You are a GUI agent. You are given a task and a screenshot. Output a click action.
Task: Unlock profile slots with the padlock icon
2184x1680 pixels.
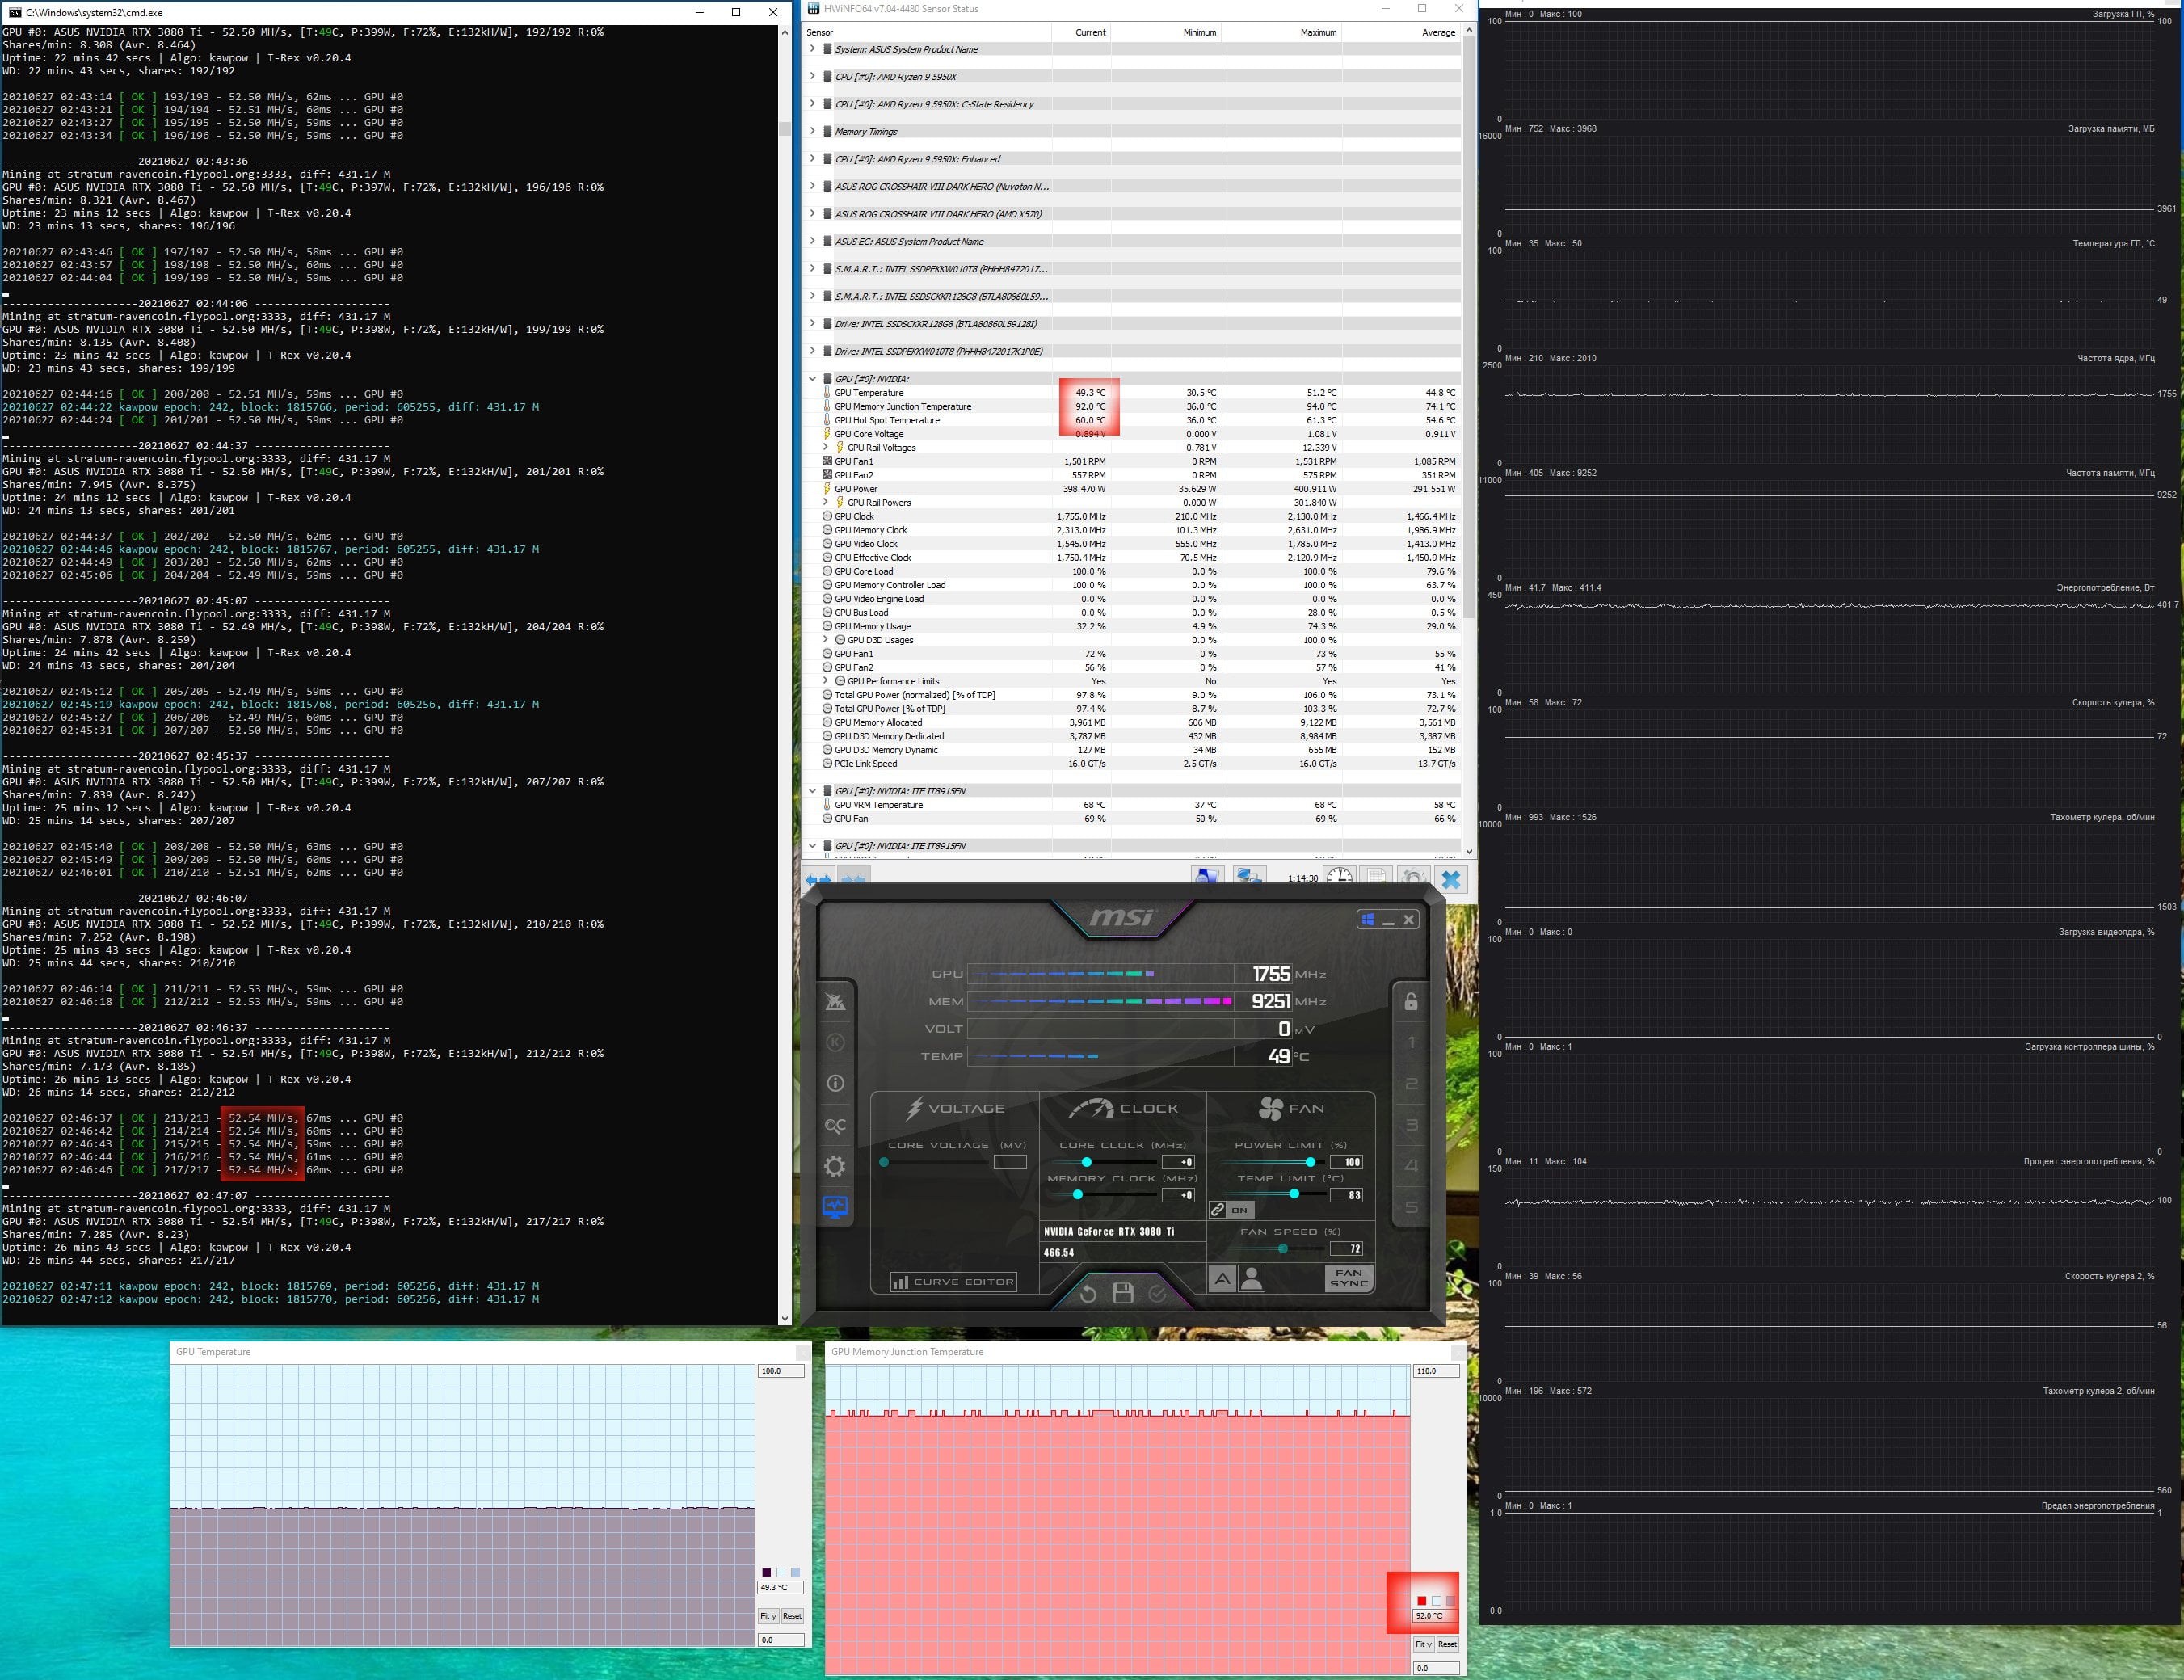pyautogui.click(x=1411, y=1001)
